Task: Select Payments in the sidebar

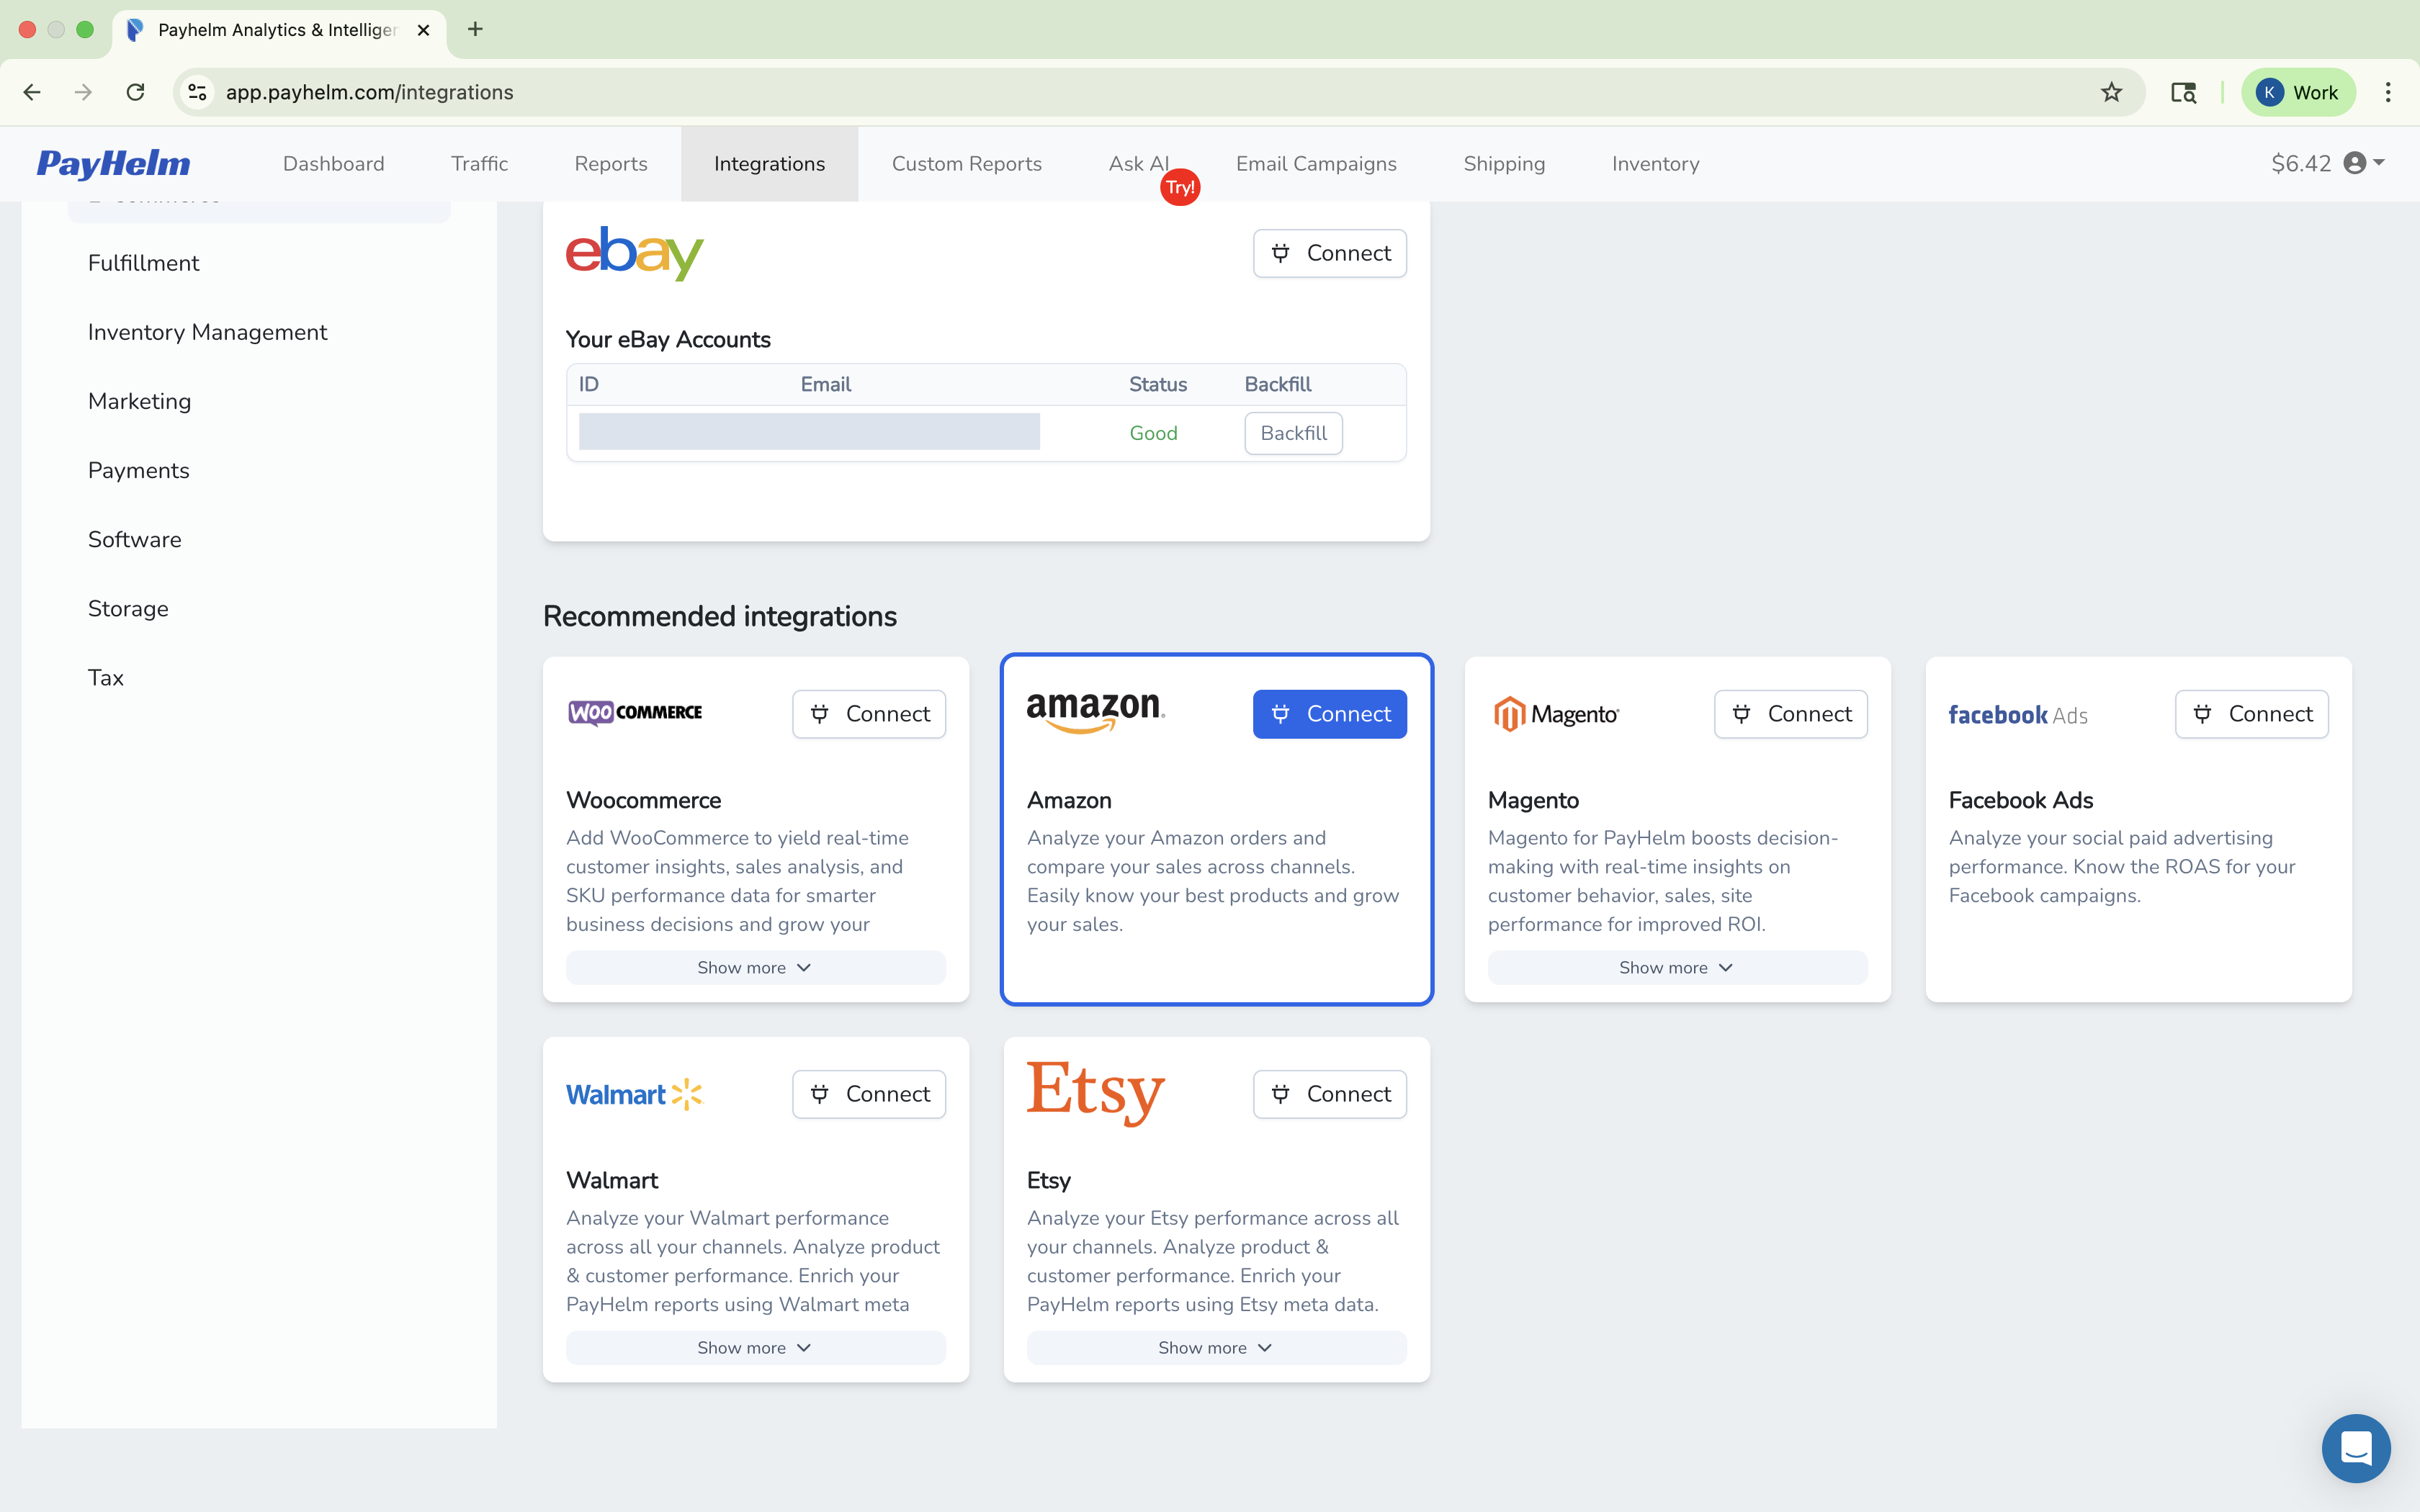Action: [138, 470]
